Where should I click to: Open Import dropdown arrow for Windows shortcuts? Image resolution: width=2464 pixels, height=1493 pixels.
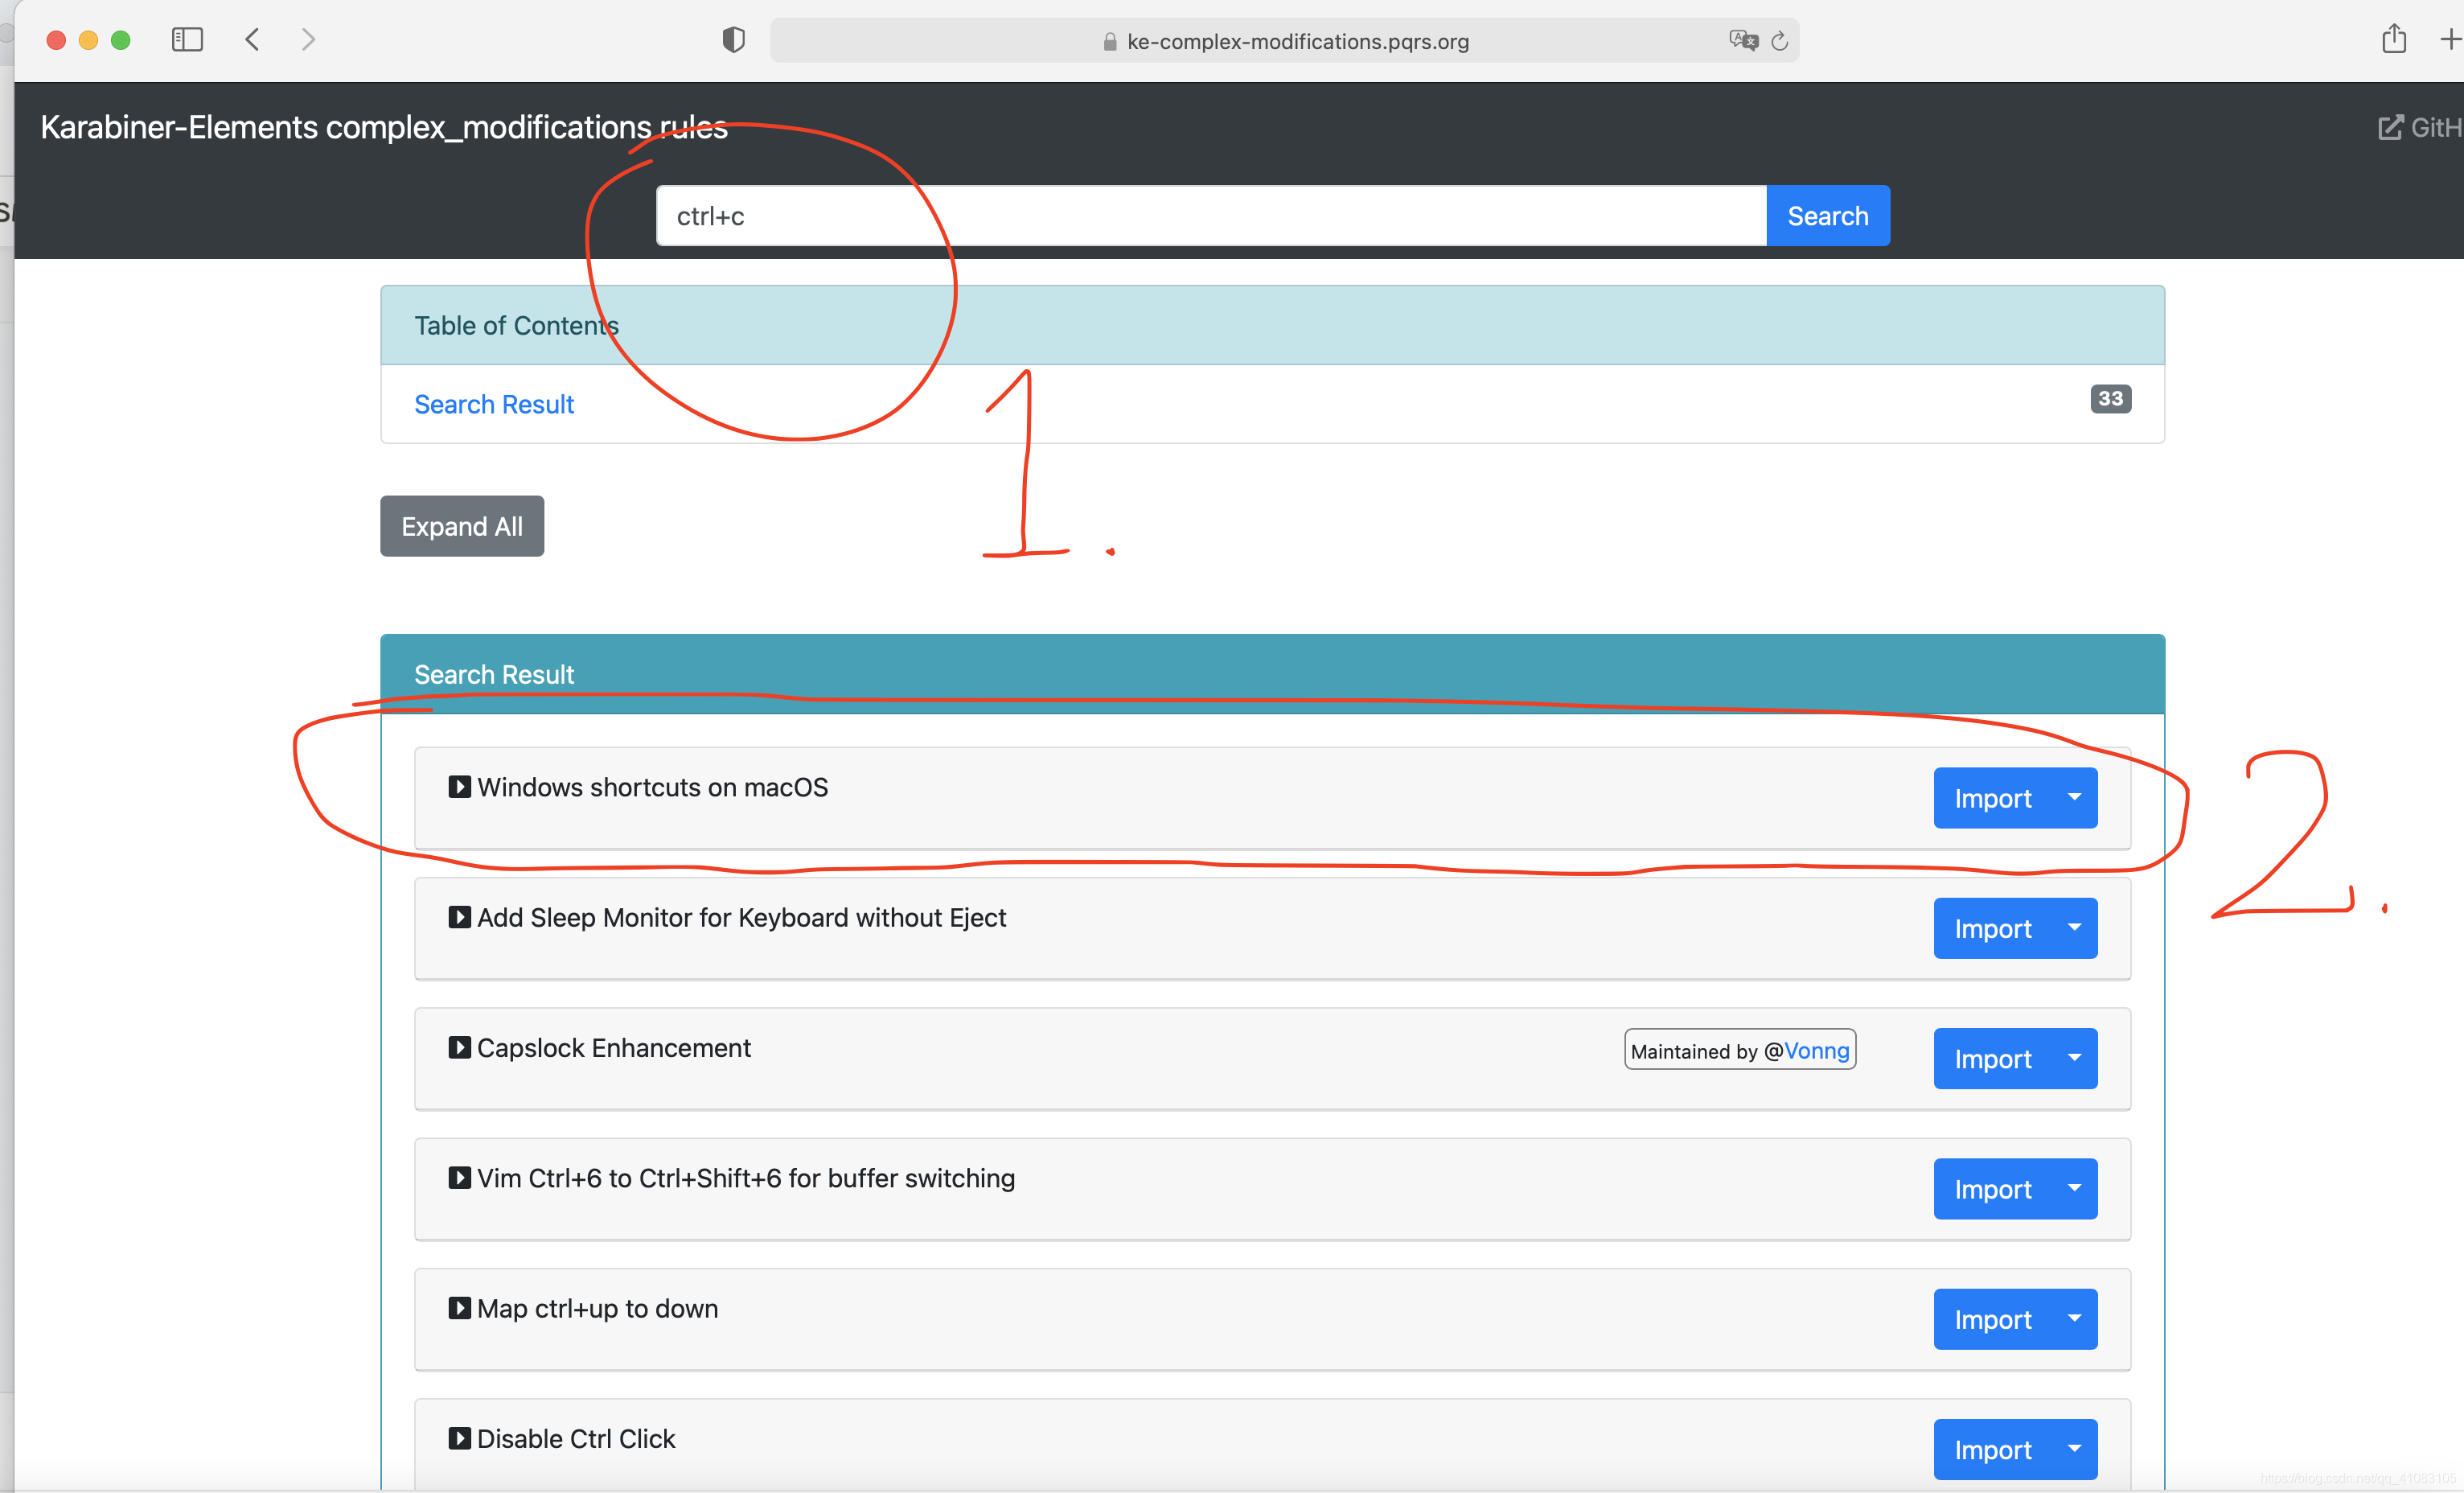click(2074, 797)
